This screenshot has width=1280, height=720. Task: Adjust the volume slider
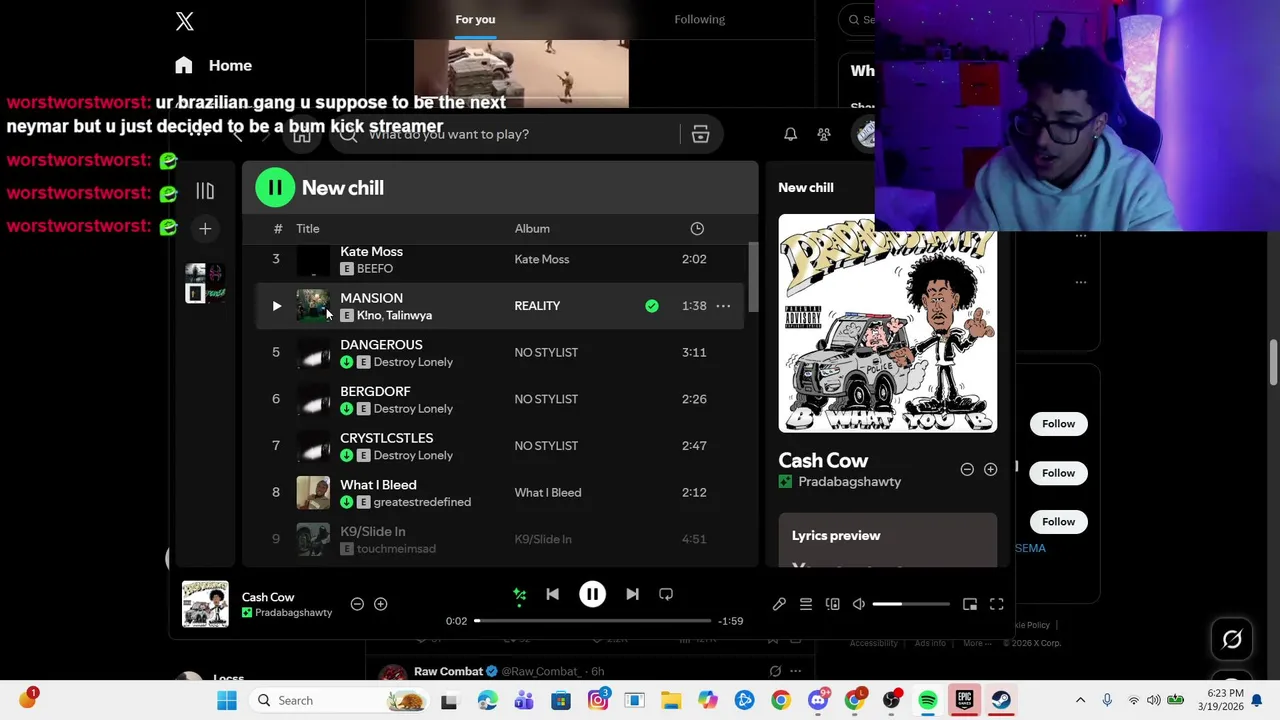point(911,604)
